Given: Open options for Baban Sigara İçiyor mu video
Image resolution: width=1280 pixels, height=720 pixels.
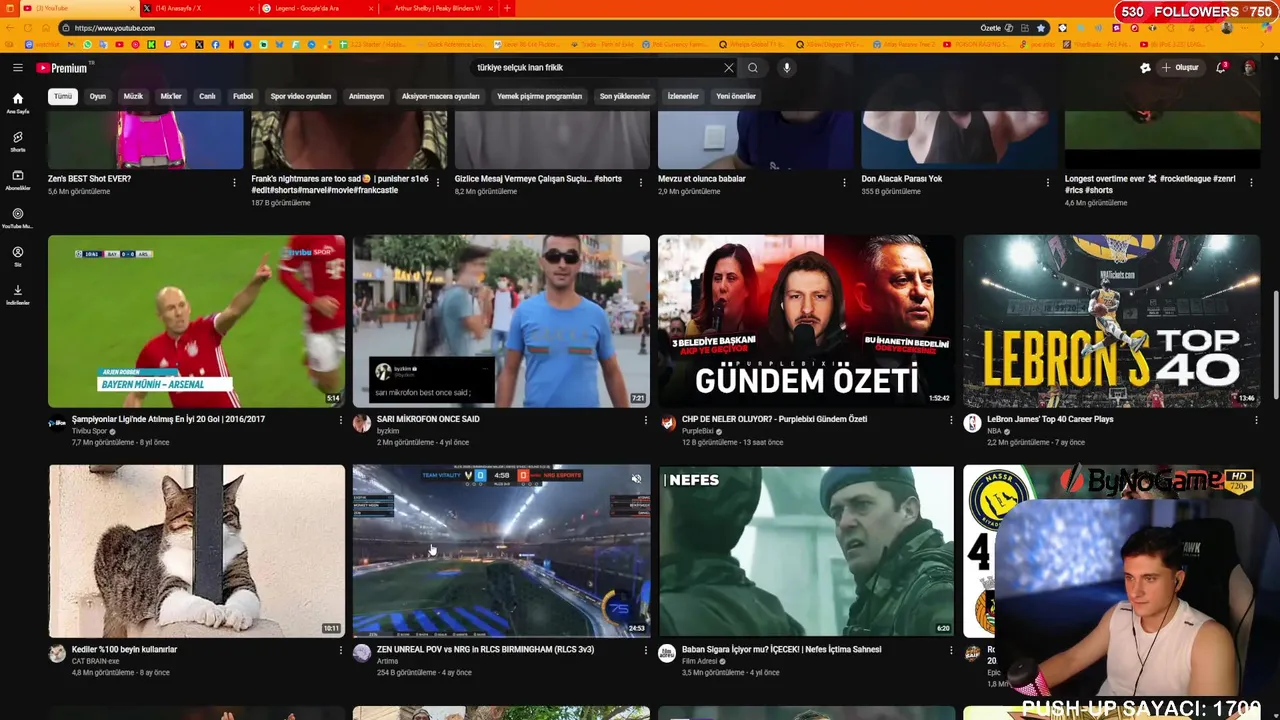Looking at the screenshot, I should pyautogui.click(x=951, y=650).
